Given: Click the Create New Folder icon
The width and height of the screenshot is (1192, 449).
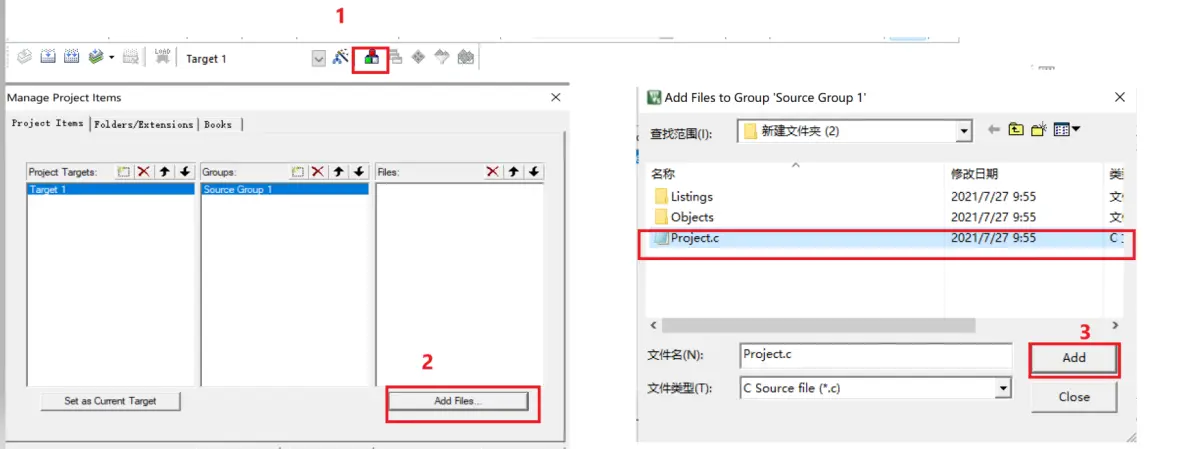Looking at the screenshot, I should [1039, 129].
